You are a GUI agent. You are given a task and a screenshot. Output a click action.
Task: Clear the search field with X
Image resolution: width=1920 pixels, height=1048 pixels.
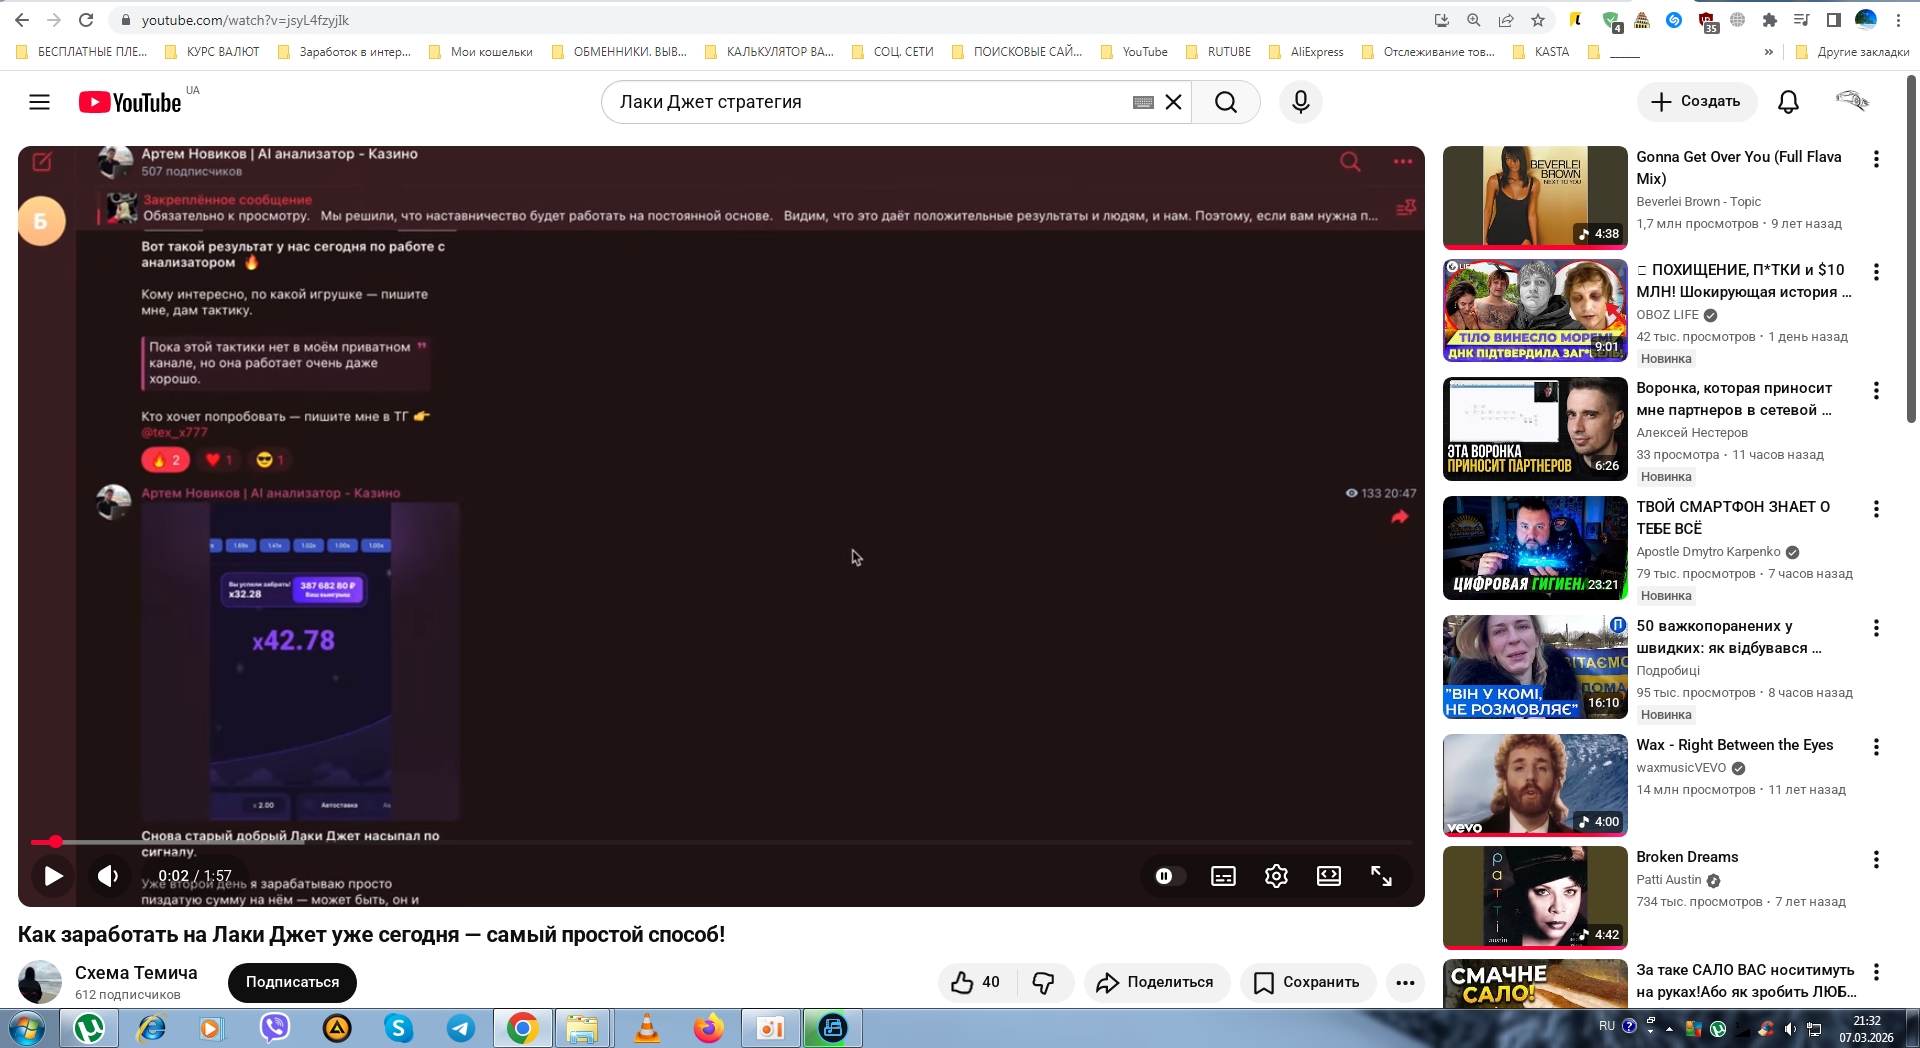1173,102
